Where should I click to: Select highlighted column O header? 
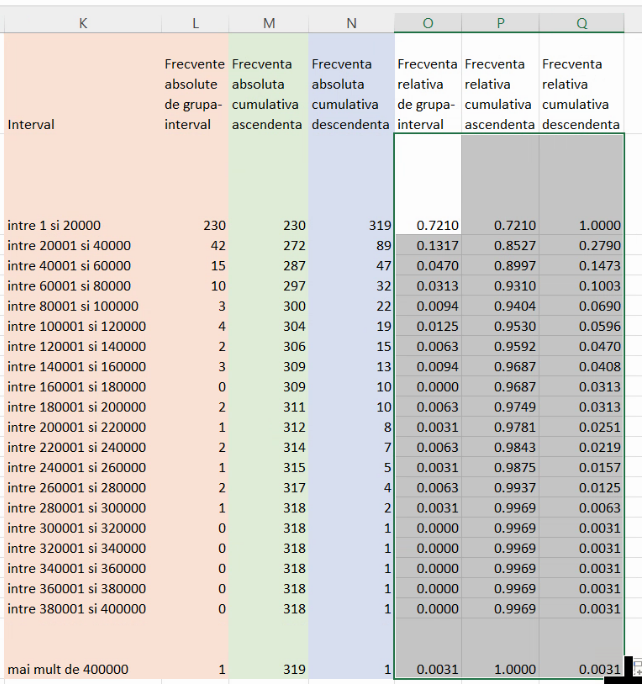pos(427,23)
